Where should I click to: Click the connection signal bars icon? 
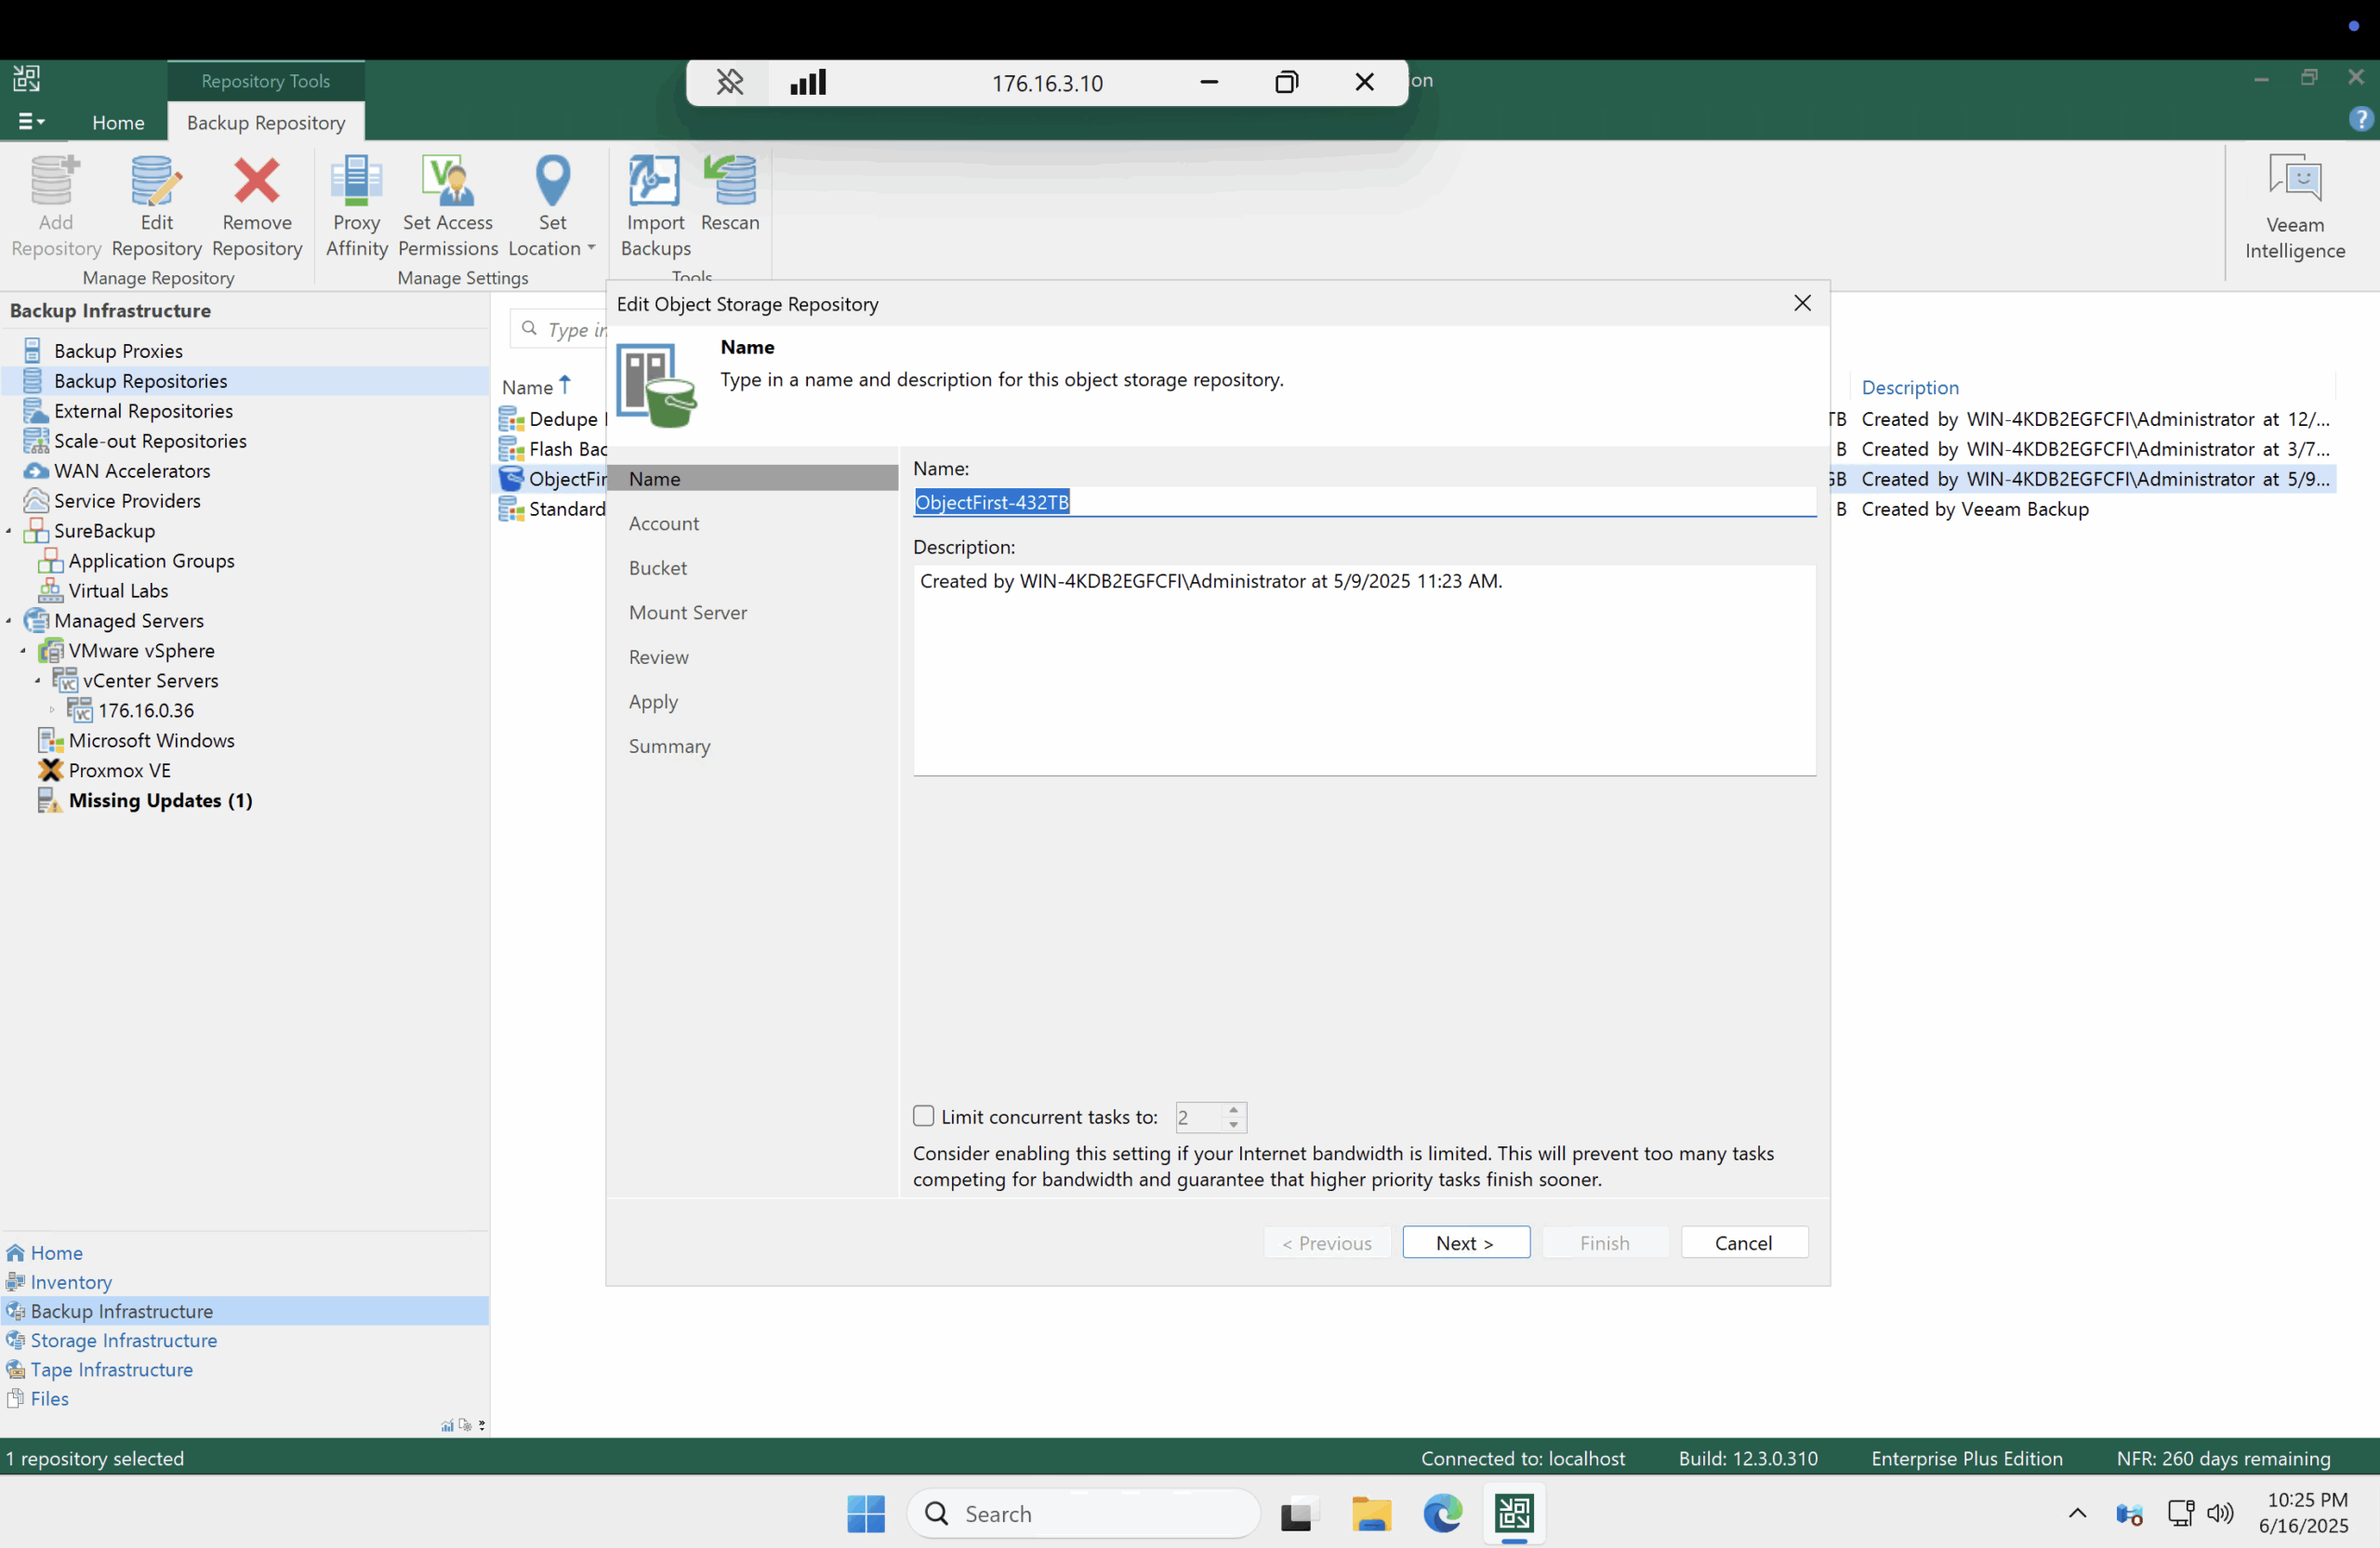tap(808, 82)
